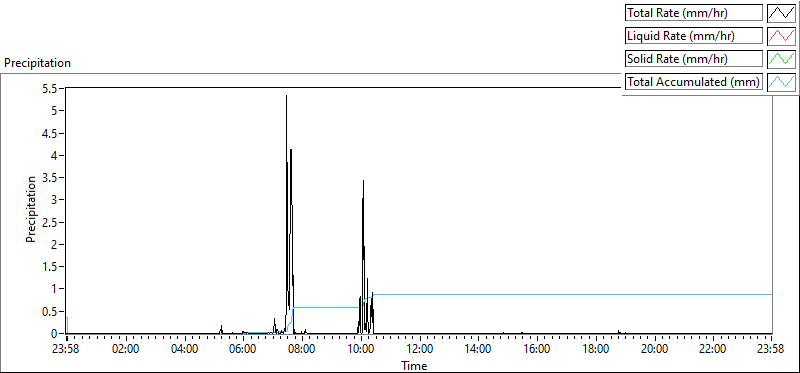Click the 20:00 time axis label
The width and height of the screenshot is (800, 373).
[655, 350]
